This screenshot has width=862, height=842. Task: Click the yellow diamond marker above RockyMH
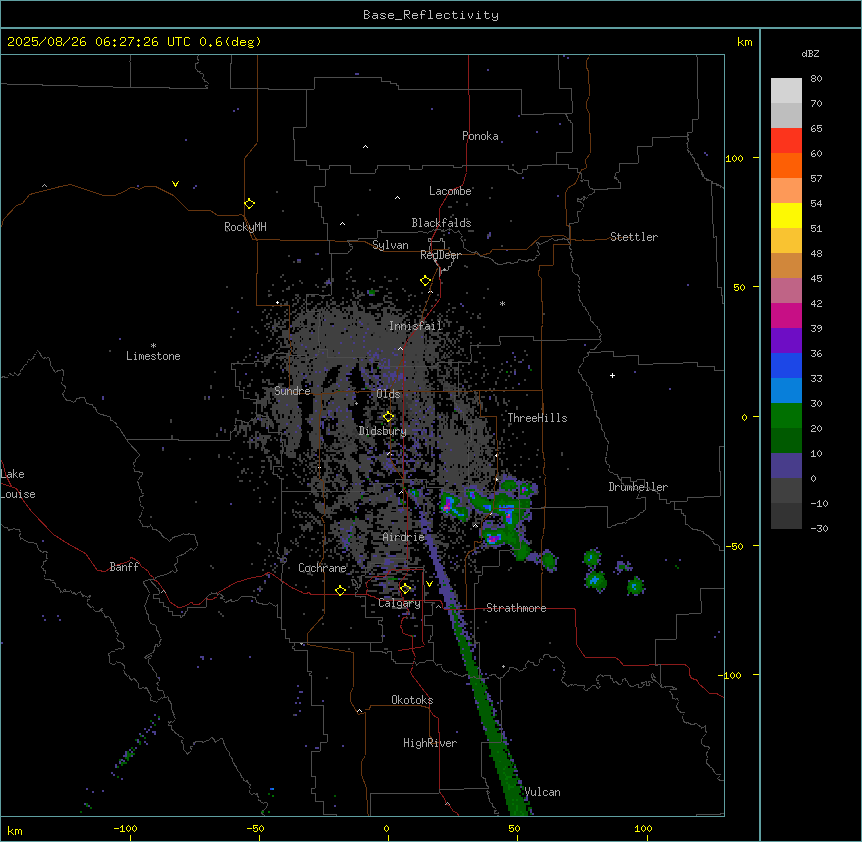click(x=249, y=204)
